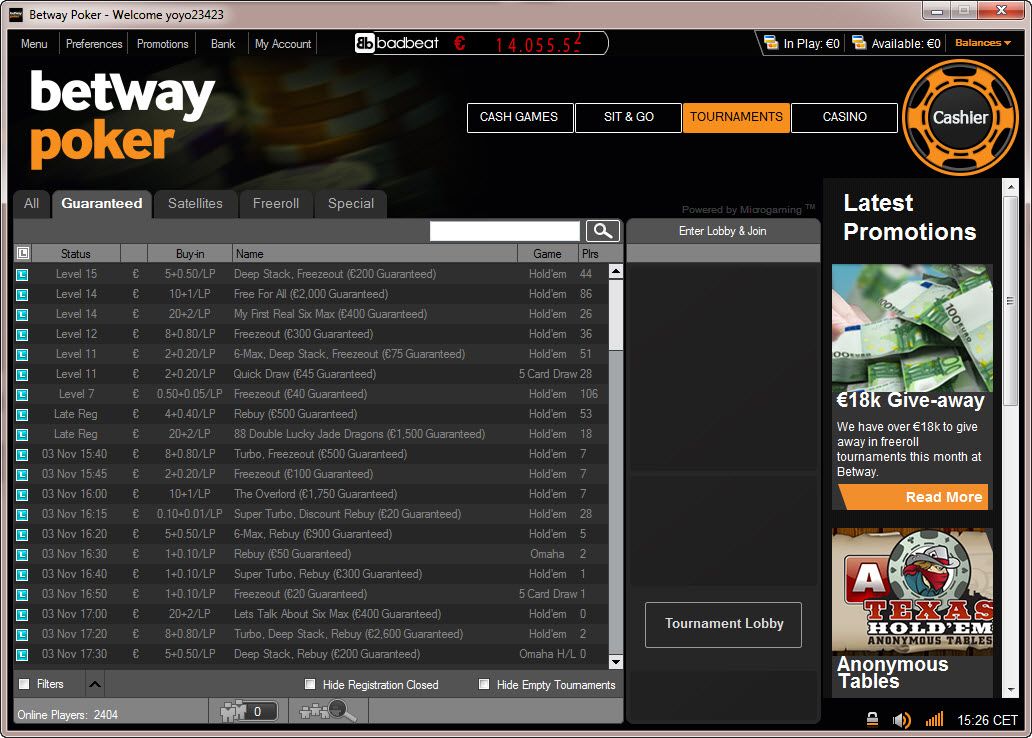Screen dimensions: 1032x738
Task: Click the padlock security icon
Action: pos(872,720)
